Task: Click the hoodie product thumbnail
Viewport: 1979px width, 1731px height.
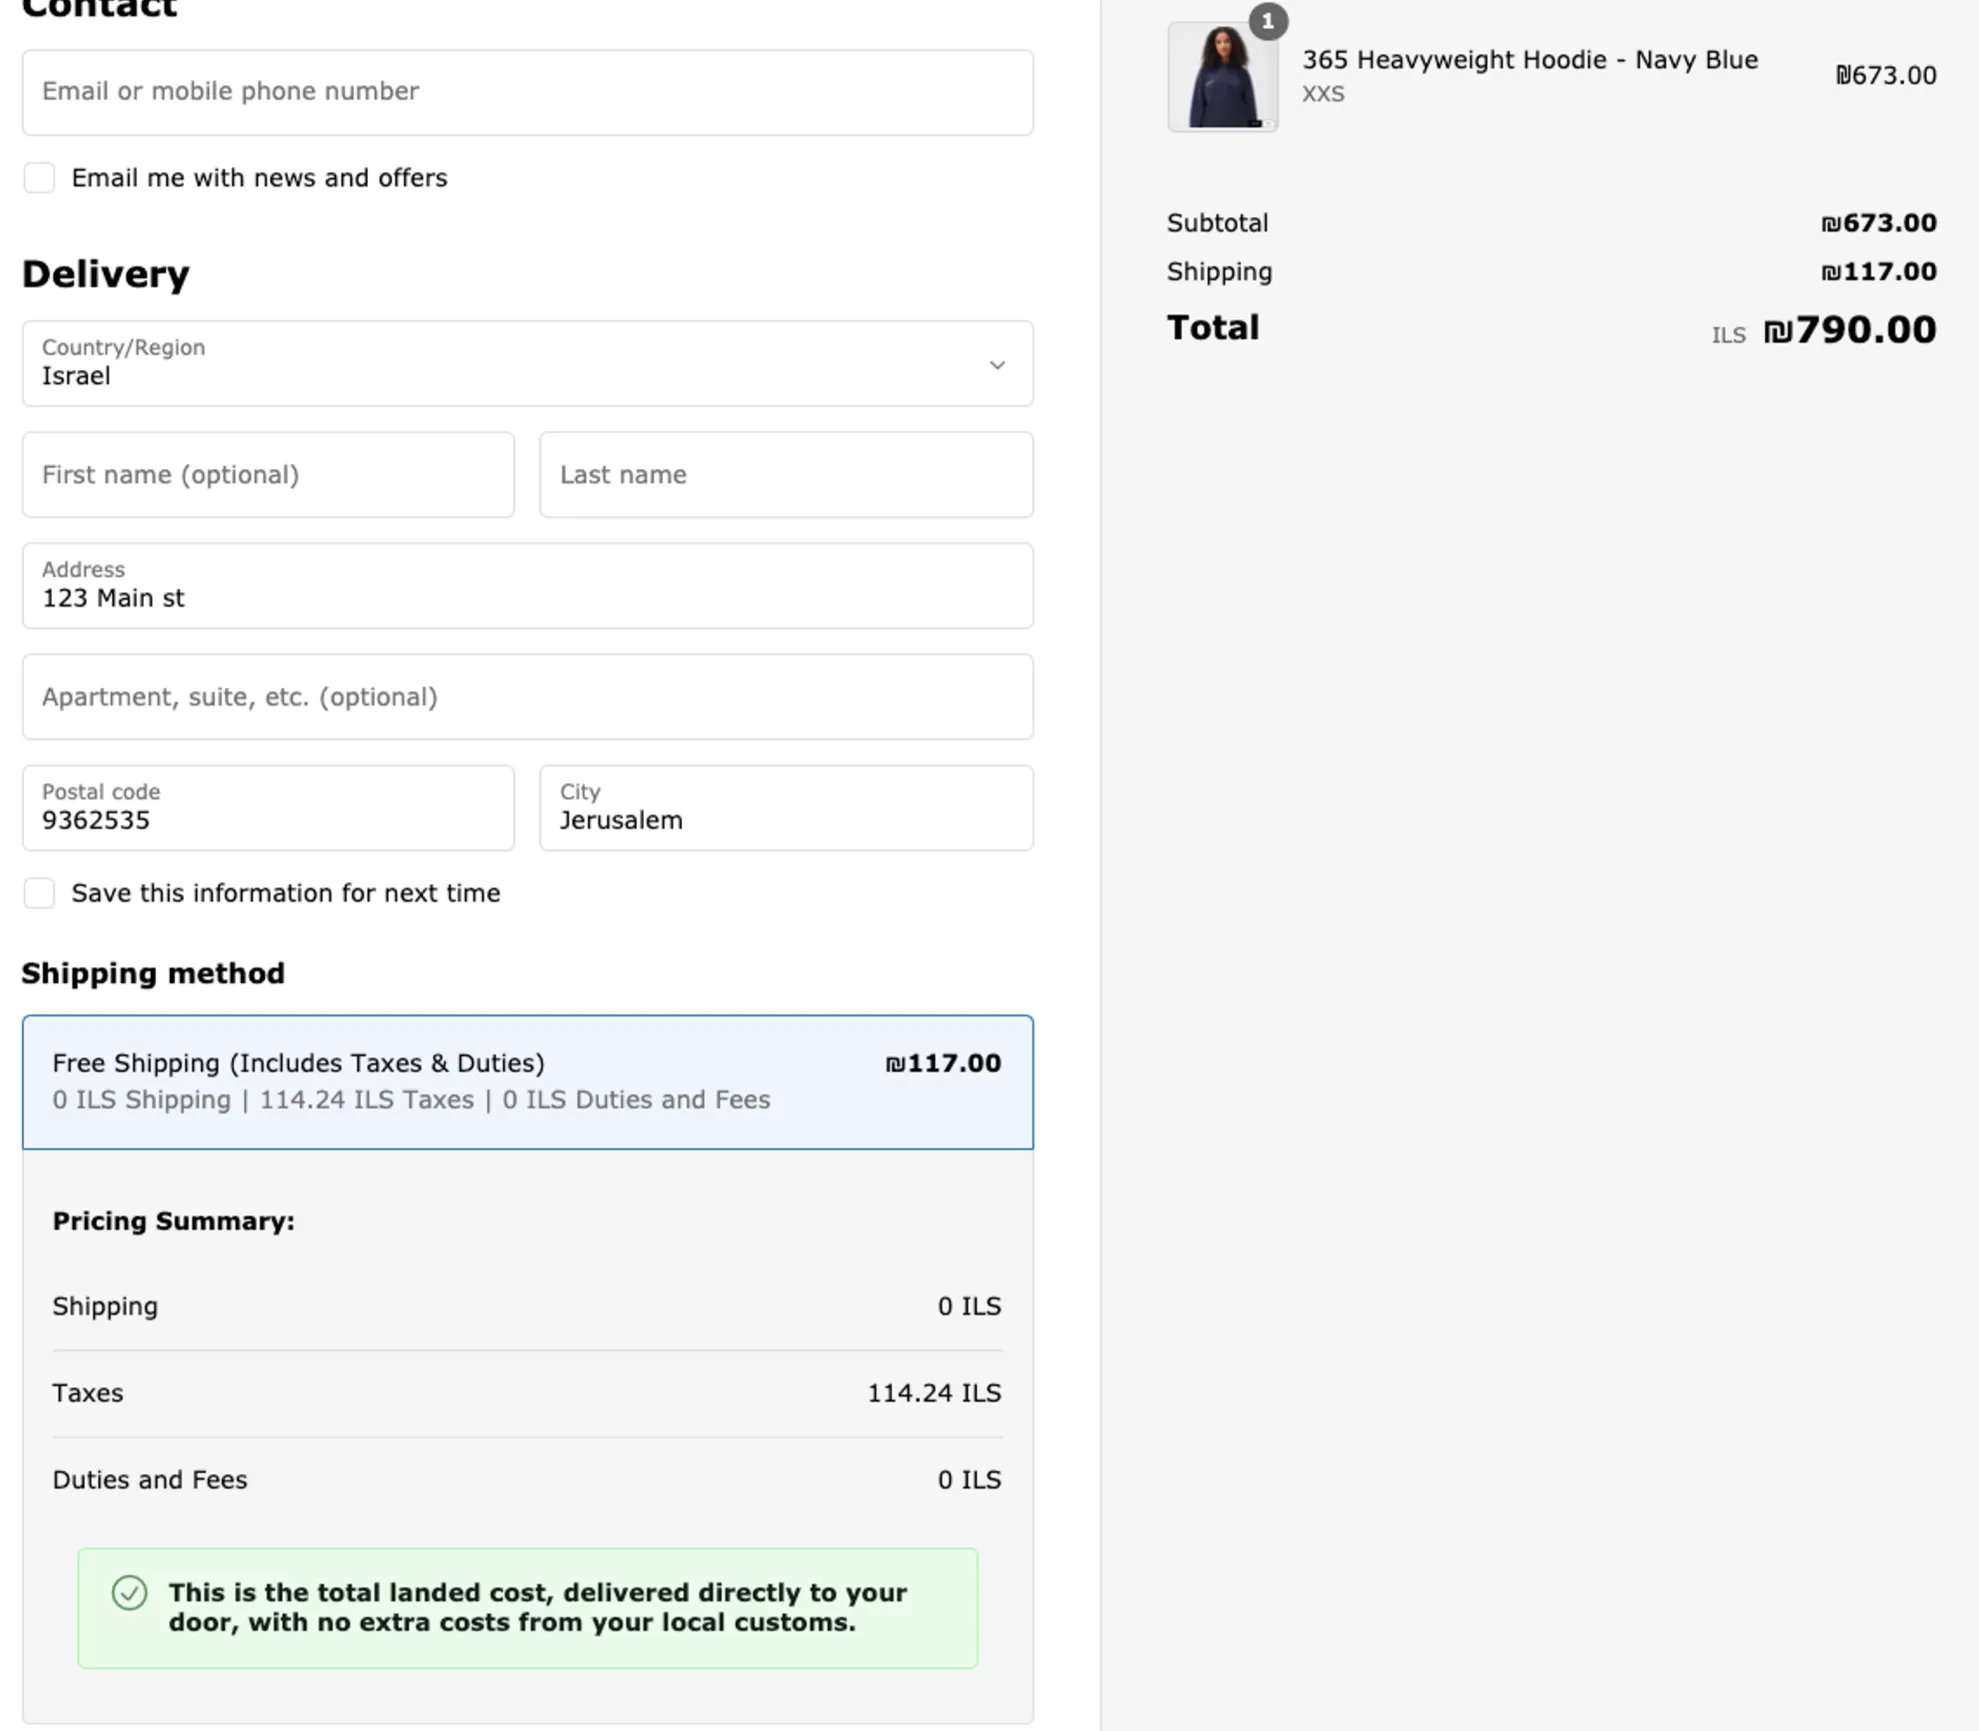Action: [x=1222, y=77]
